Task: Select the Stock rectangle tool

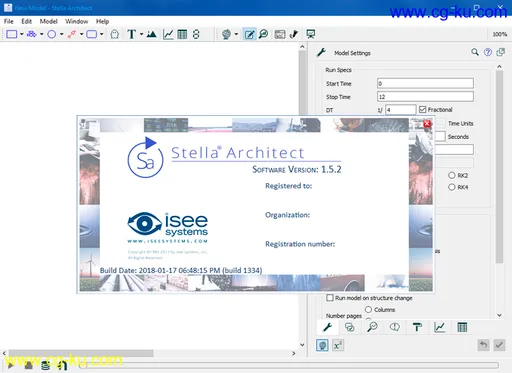Action: coord(12,34)
